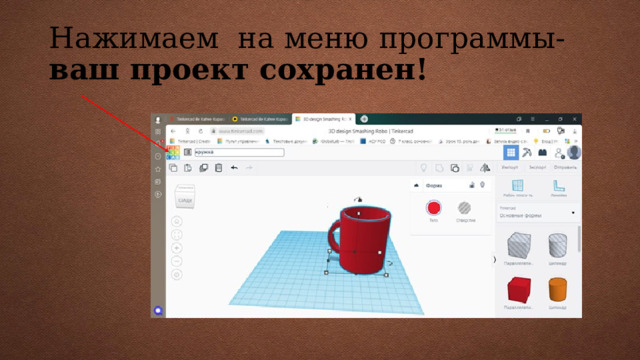Toggle the perspective/orthographic view button
The width and height of the screenshot is (640, 360).
177,275
